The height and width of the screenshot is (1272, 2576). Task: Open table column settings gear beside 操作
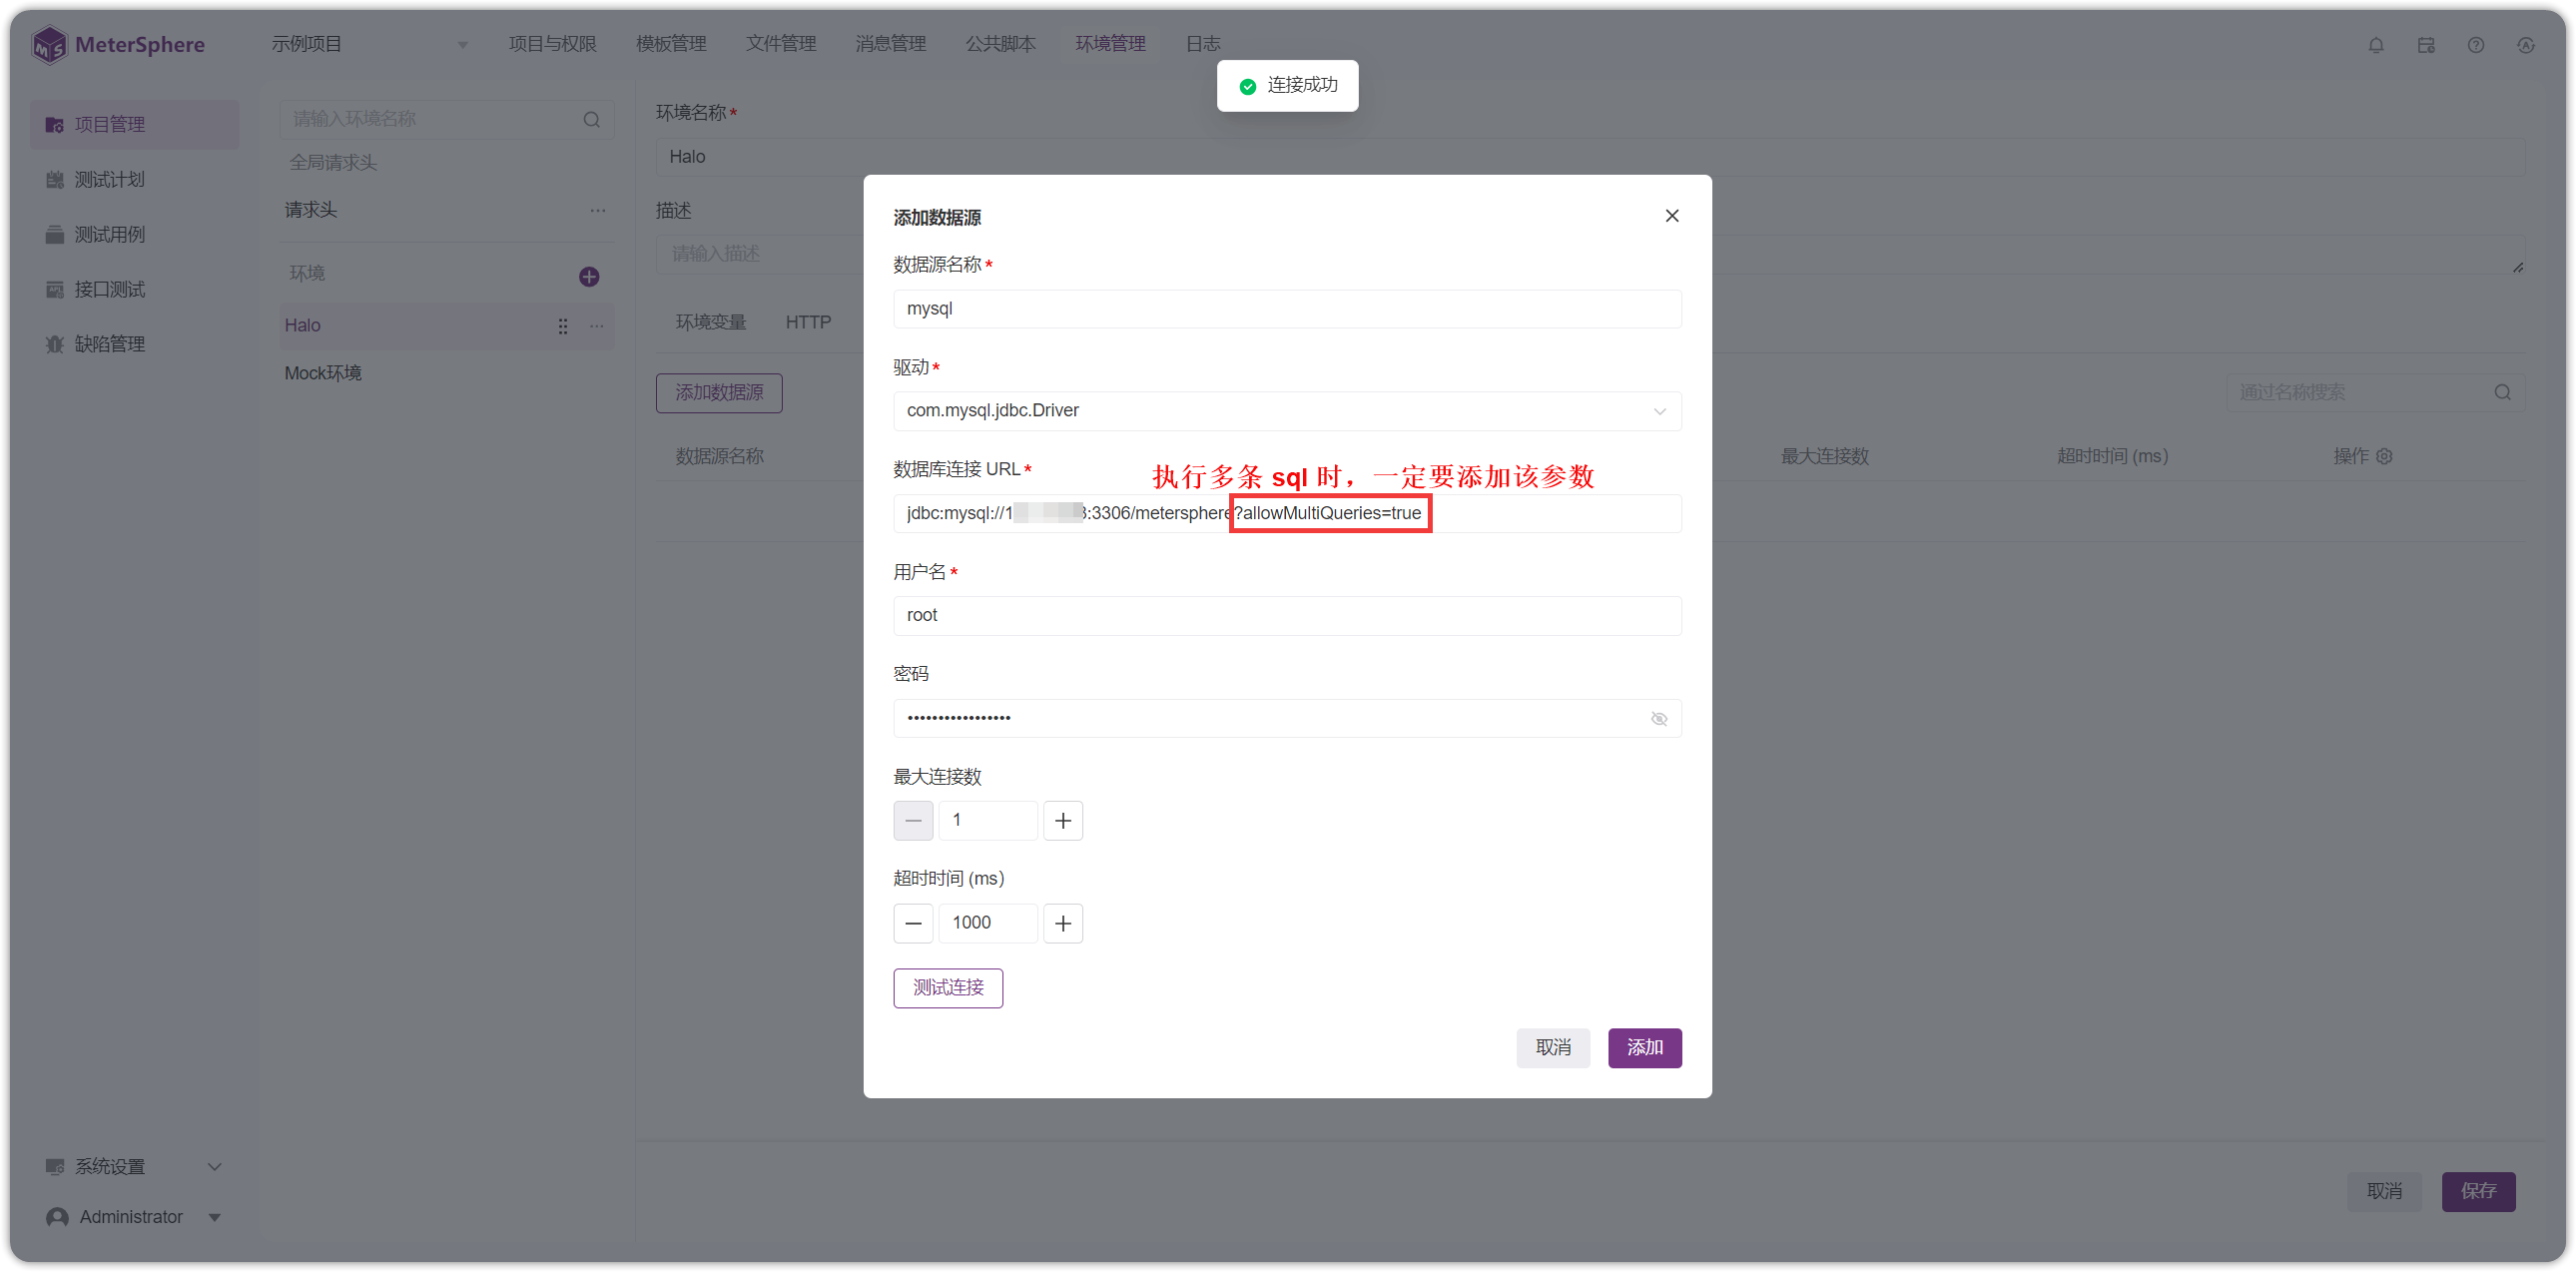[2385, 457]
